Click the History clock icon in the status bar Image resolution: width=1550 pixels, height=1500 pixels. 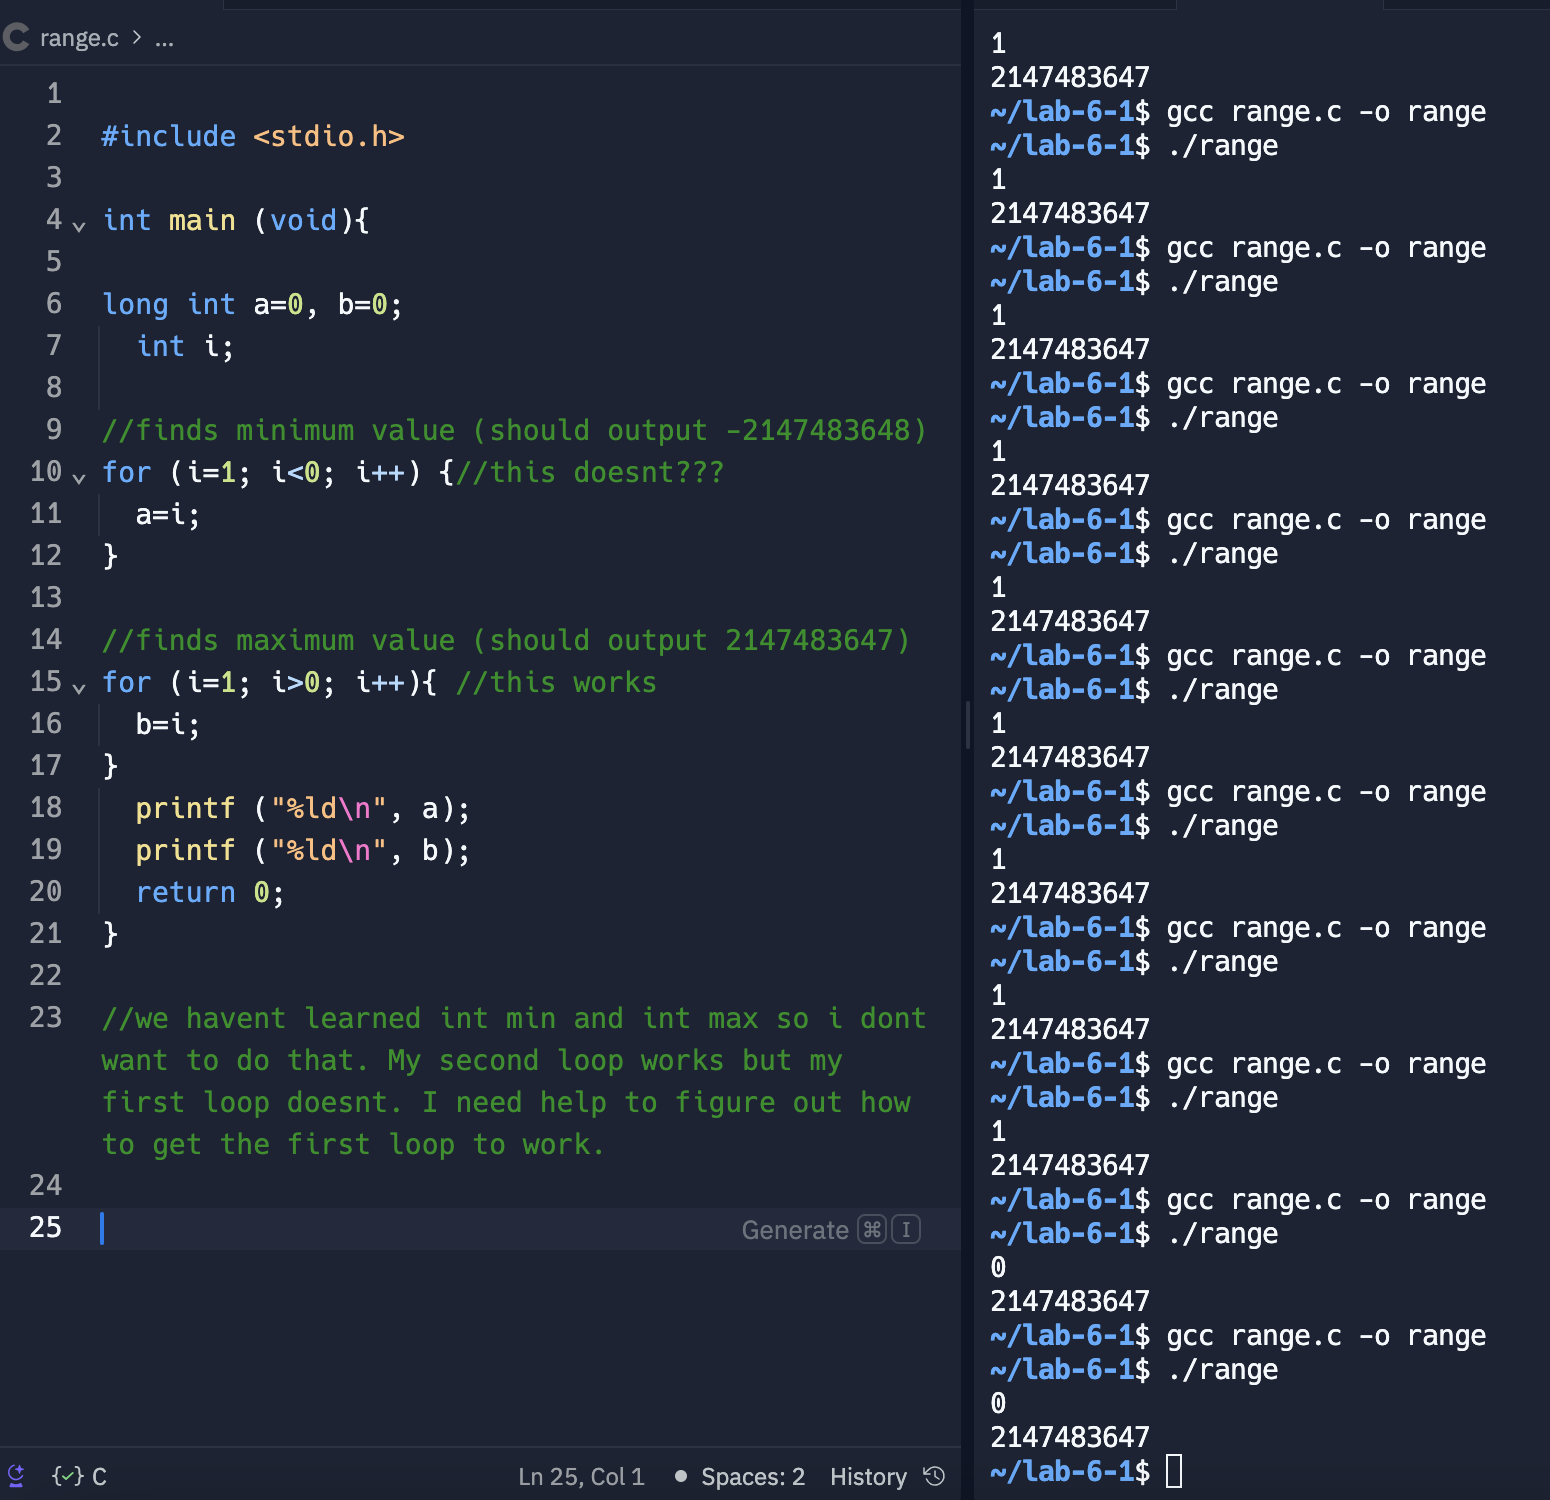tap(934, 1475)
